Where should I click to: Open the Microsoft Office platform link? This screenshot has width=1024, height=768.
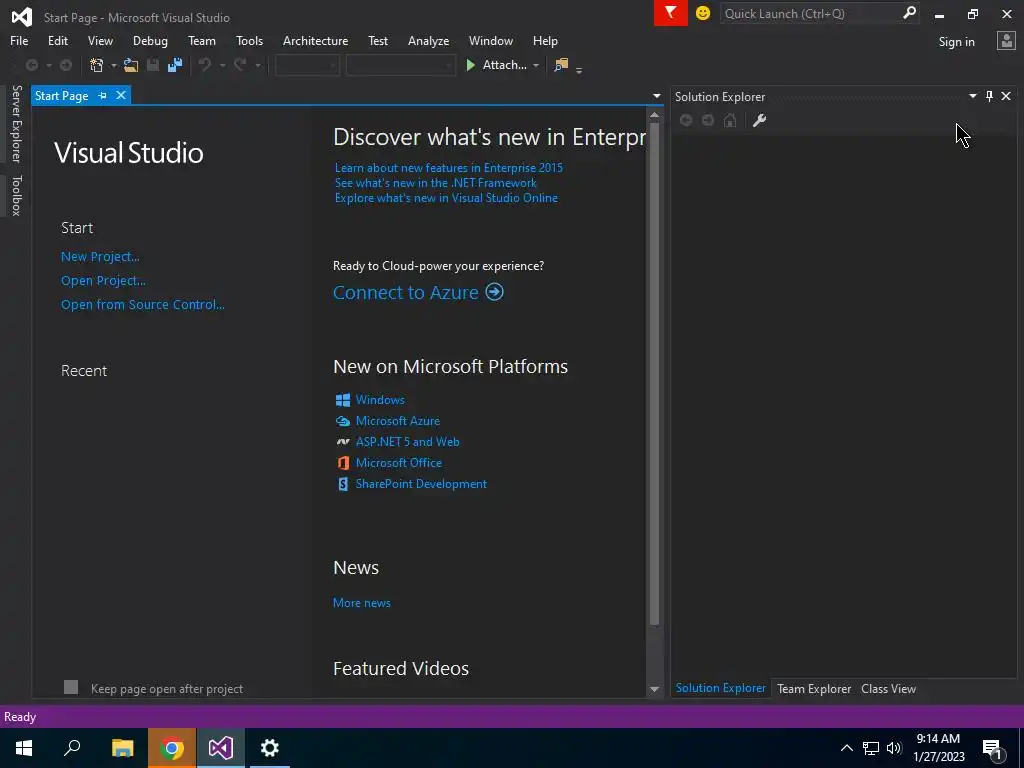(x=398, y=462)
